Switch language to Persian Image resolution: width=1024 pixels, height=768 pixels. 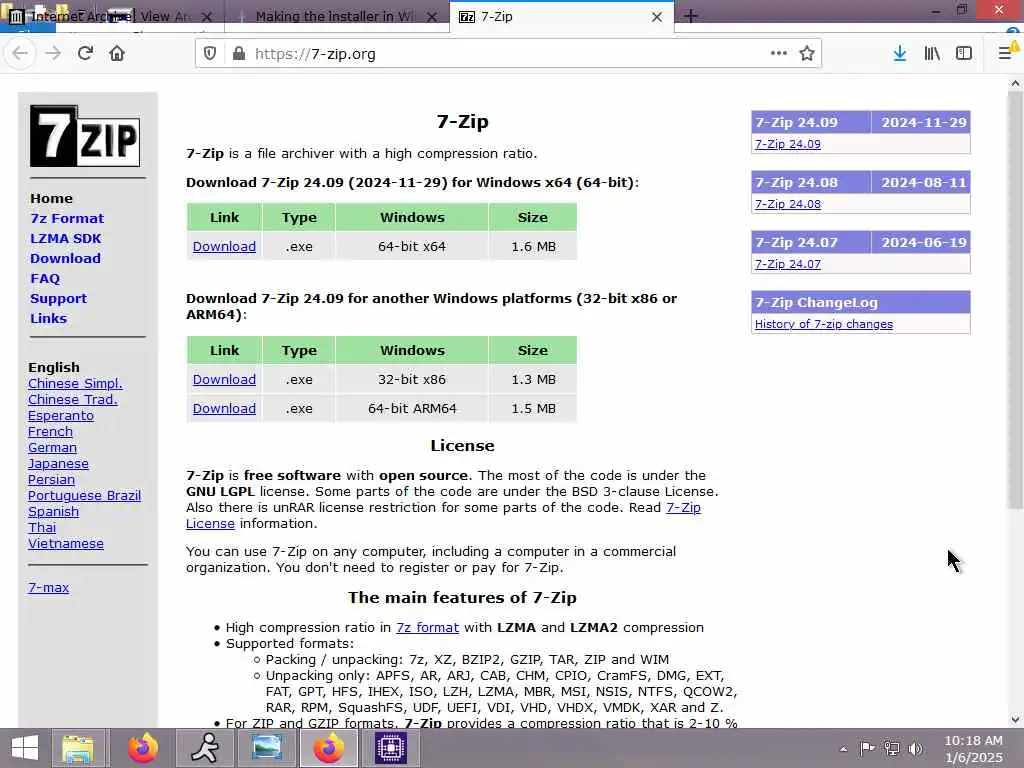coord(51,479)
